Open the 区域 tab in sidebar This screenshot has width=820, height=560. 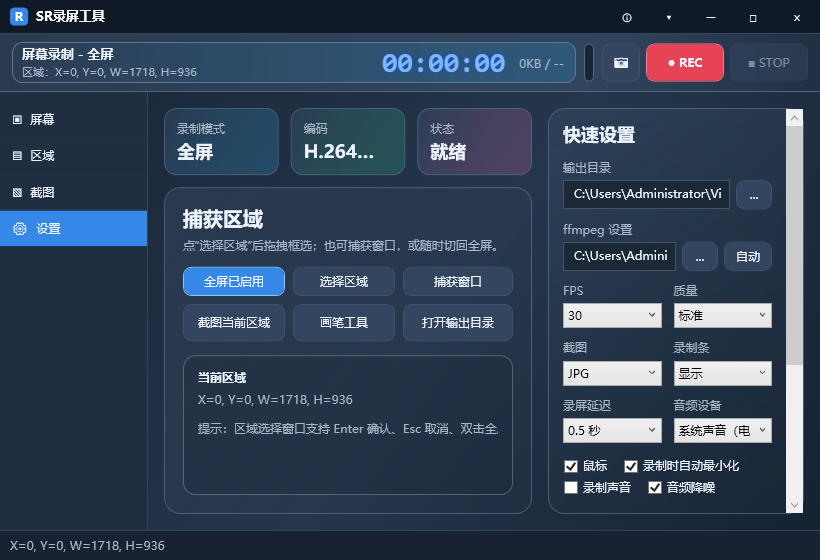click(x=73, y=155)
